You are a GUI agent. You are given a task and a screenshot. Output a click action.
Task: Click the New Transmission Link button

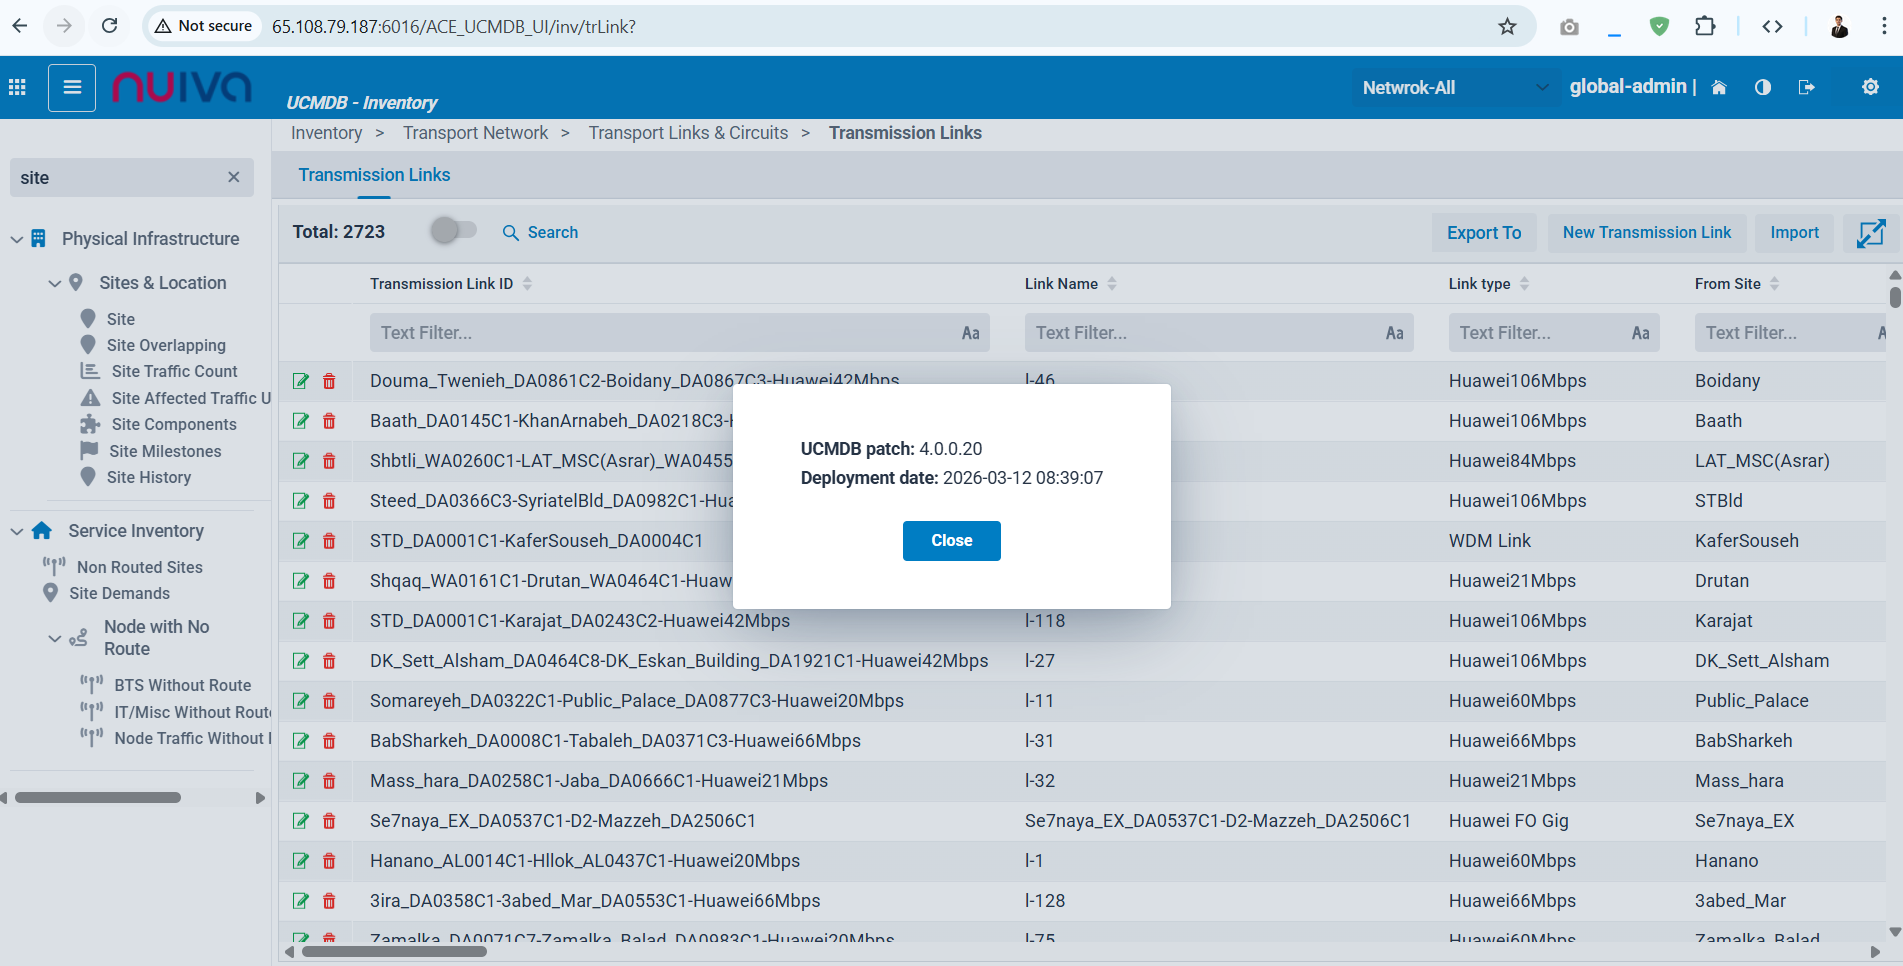1646,233
